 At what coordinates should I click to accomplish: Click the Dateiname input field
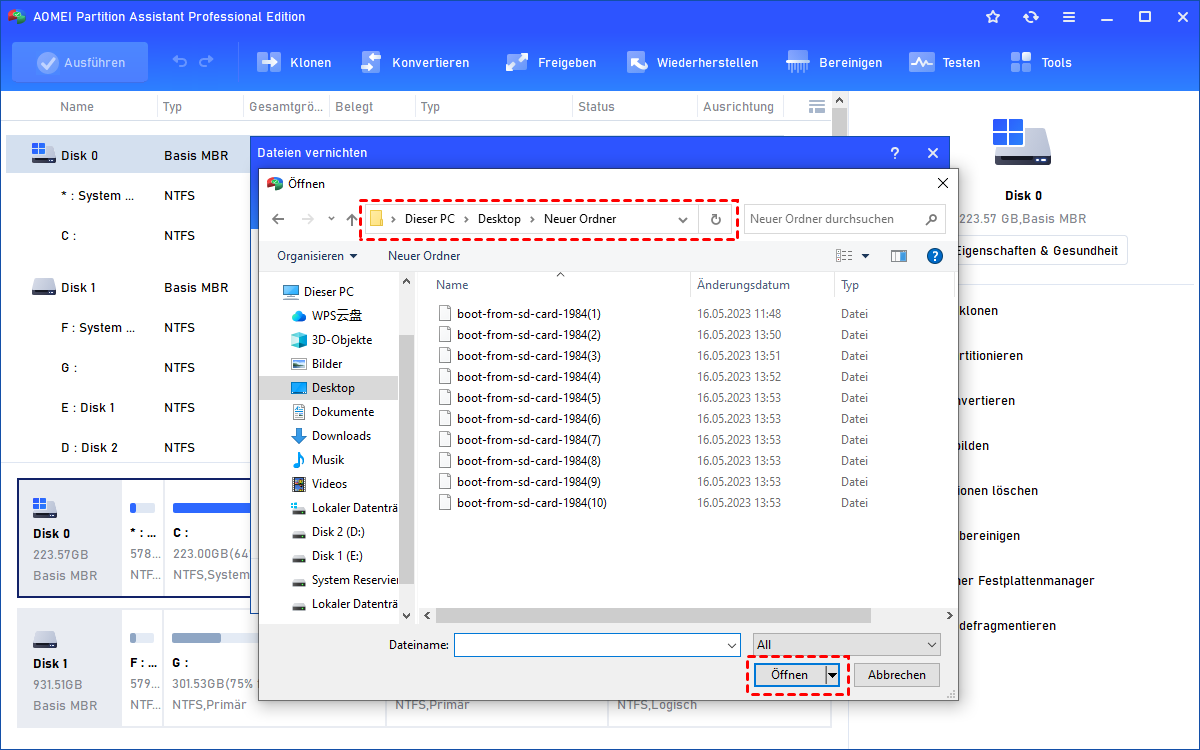(x=588, y=646)
